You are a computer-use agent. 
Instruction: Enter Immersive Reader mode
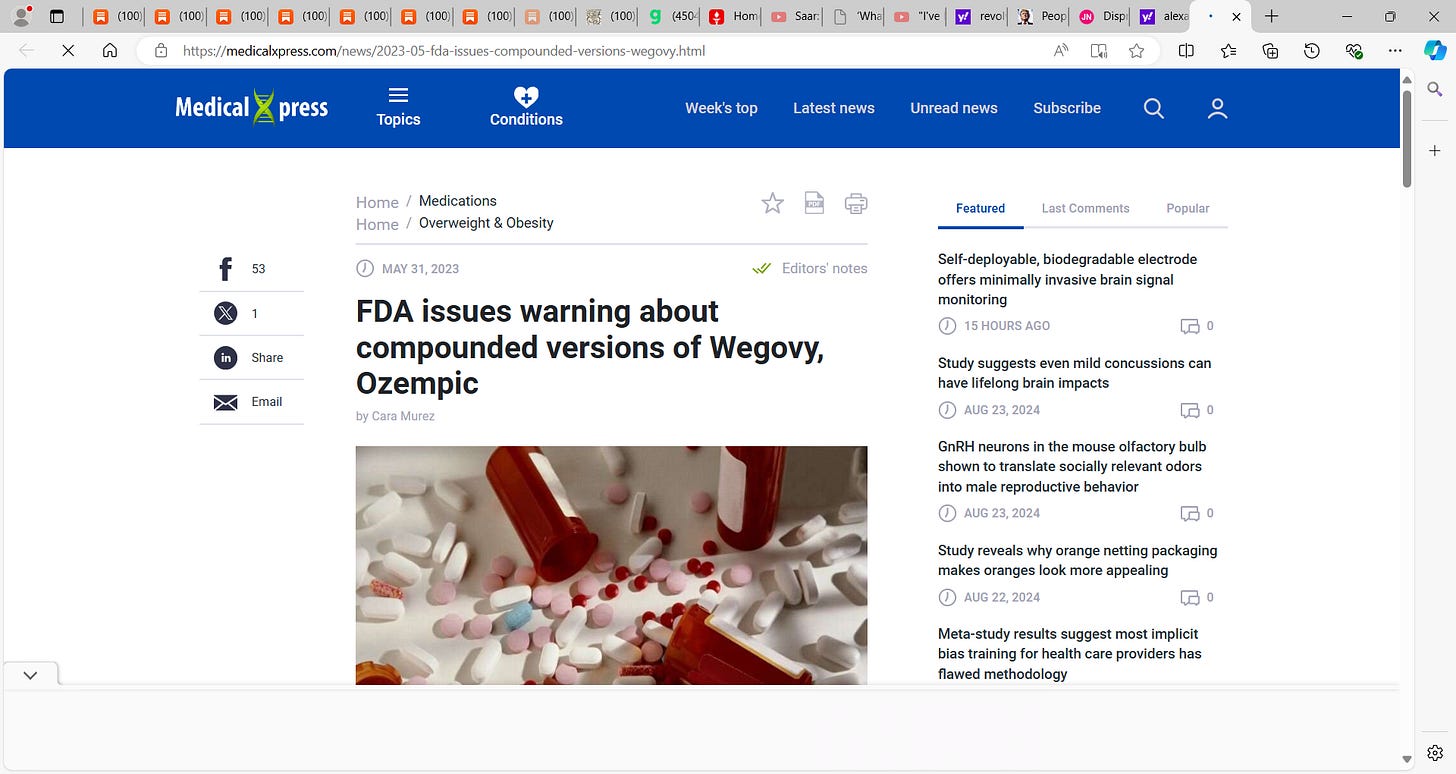[1099, 51]
